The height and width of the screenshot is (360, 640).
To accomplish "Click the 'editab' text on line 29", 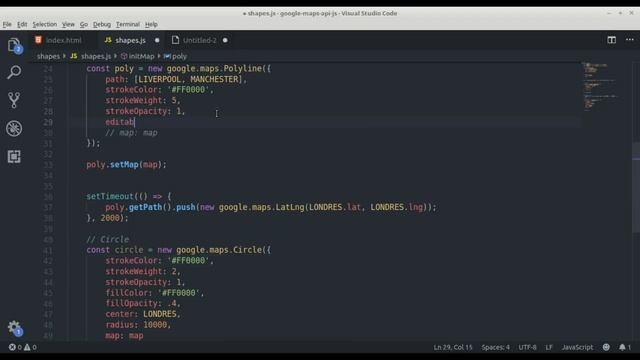I will tap(120, 122).
